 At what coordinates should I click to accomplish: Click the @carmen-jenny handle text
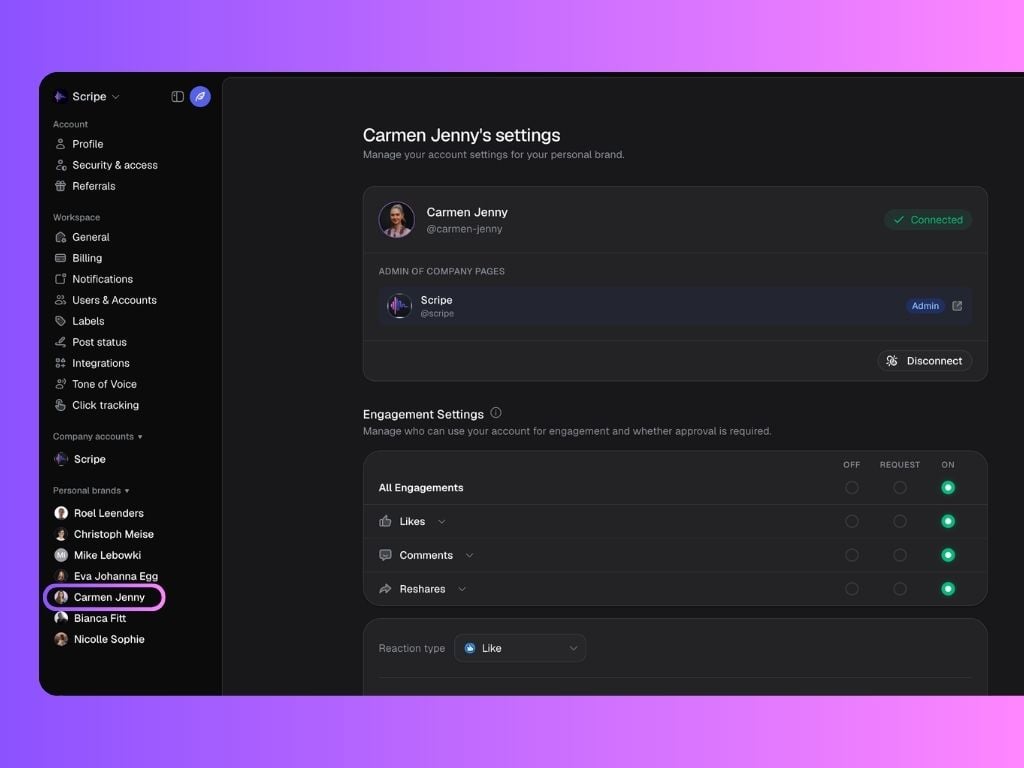click(464, 229)
